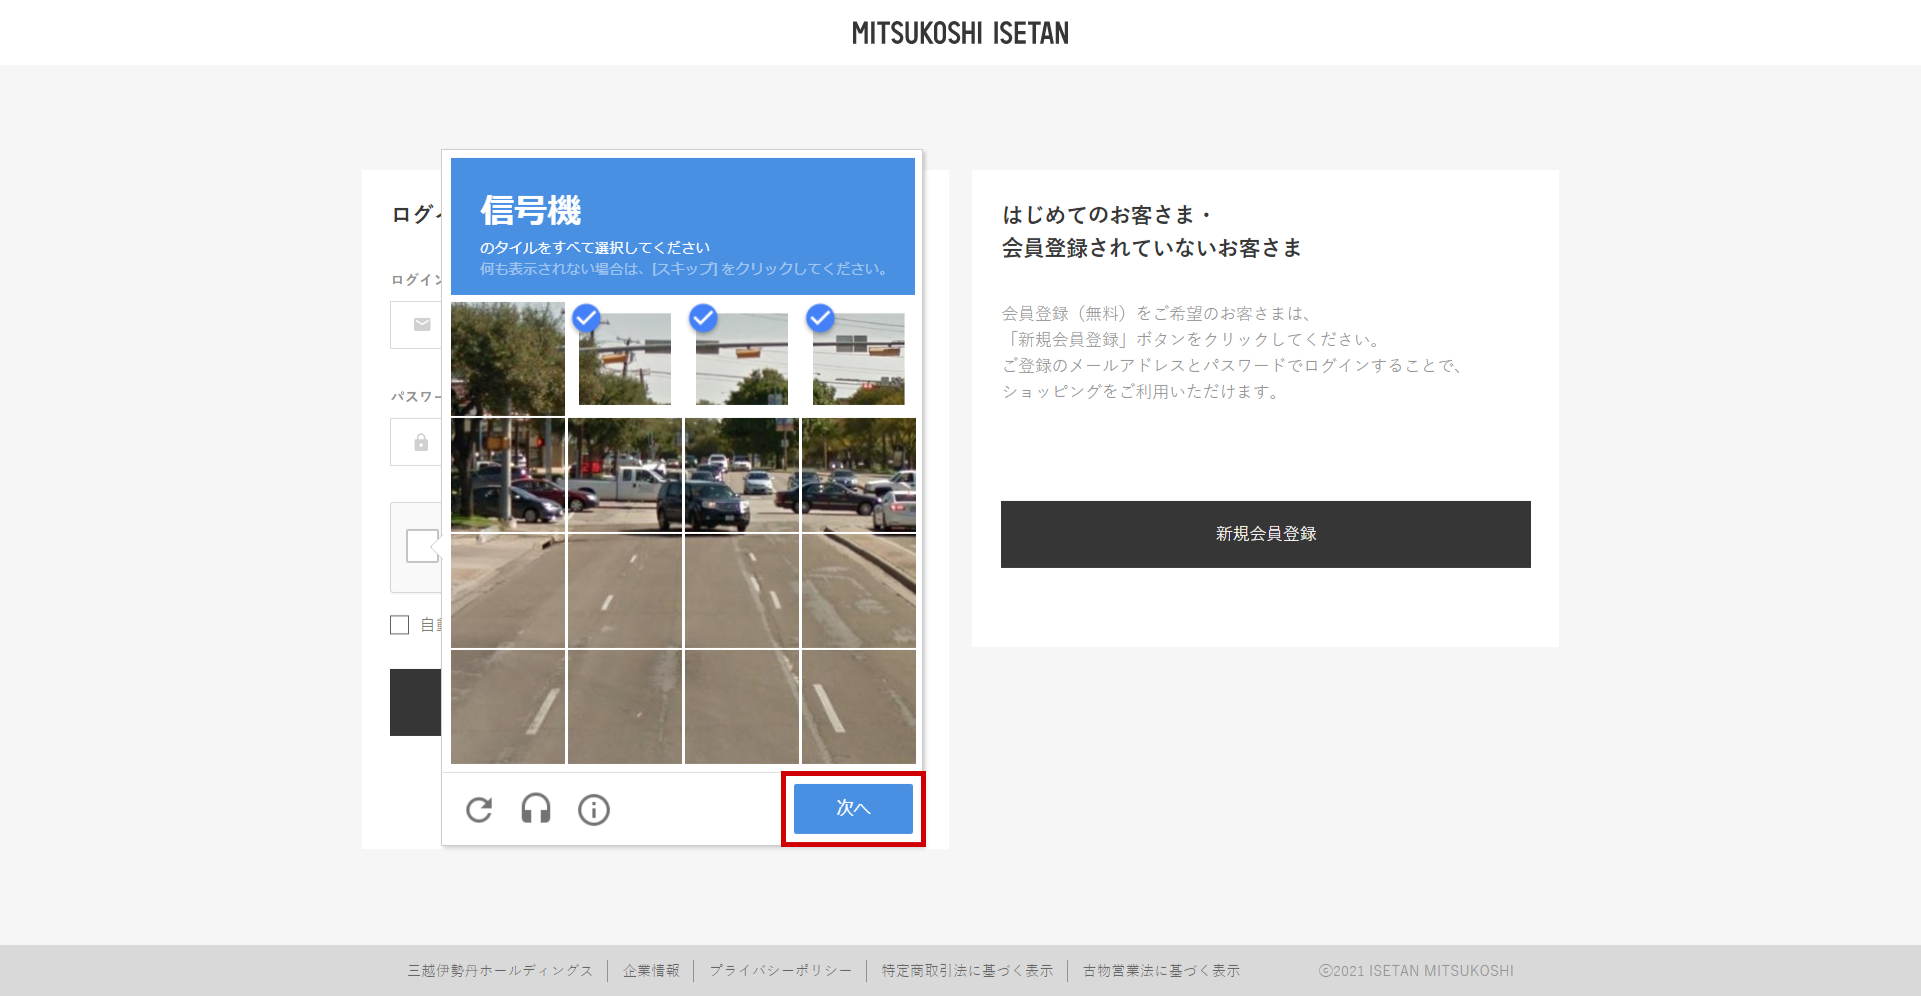Viewport: 1921px width, 996px height.
Task: Click the padlock icon in password field
Action: 421,442
